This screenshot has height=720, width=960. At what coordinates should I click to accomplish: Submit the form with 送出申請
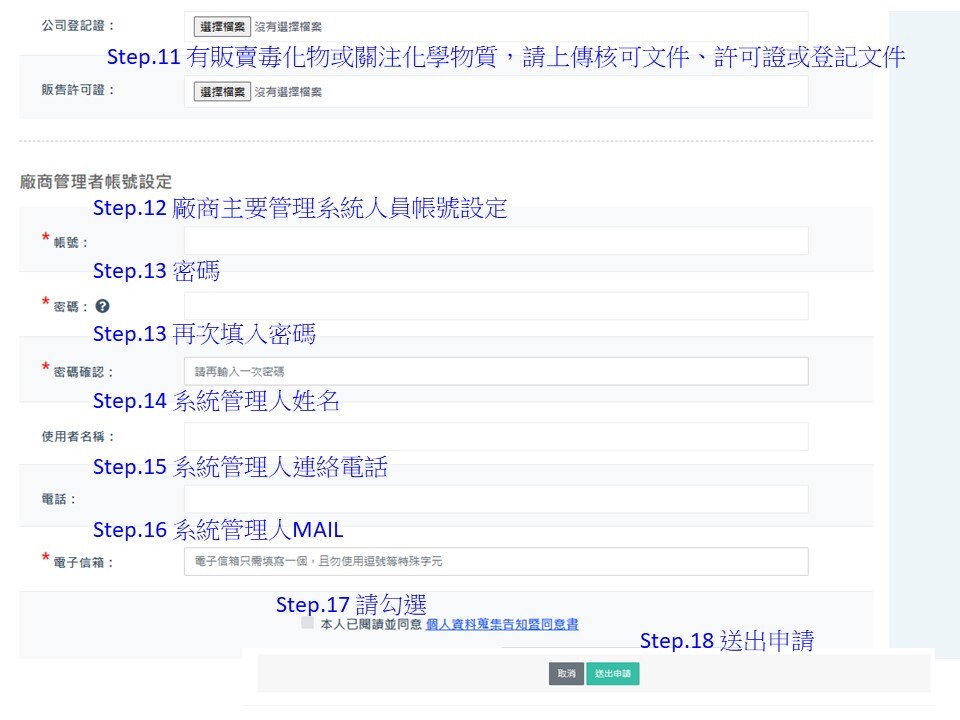[x=612, y=674]
